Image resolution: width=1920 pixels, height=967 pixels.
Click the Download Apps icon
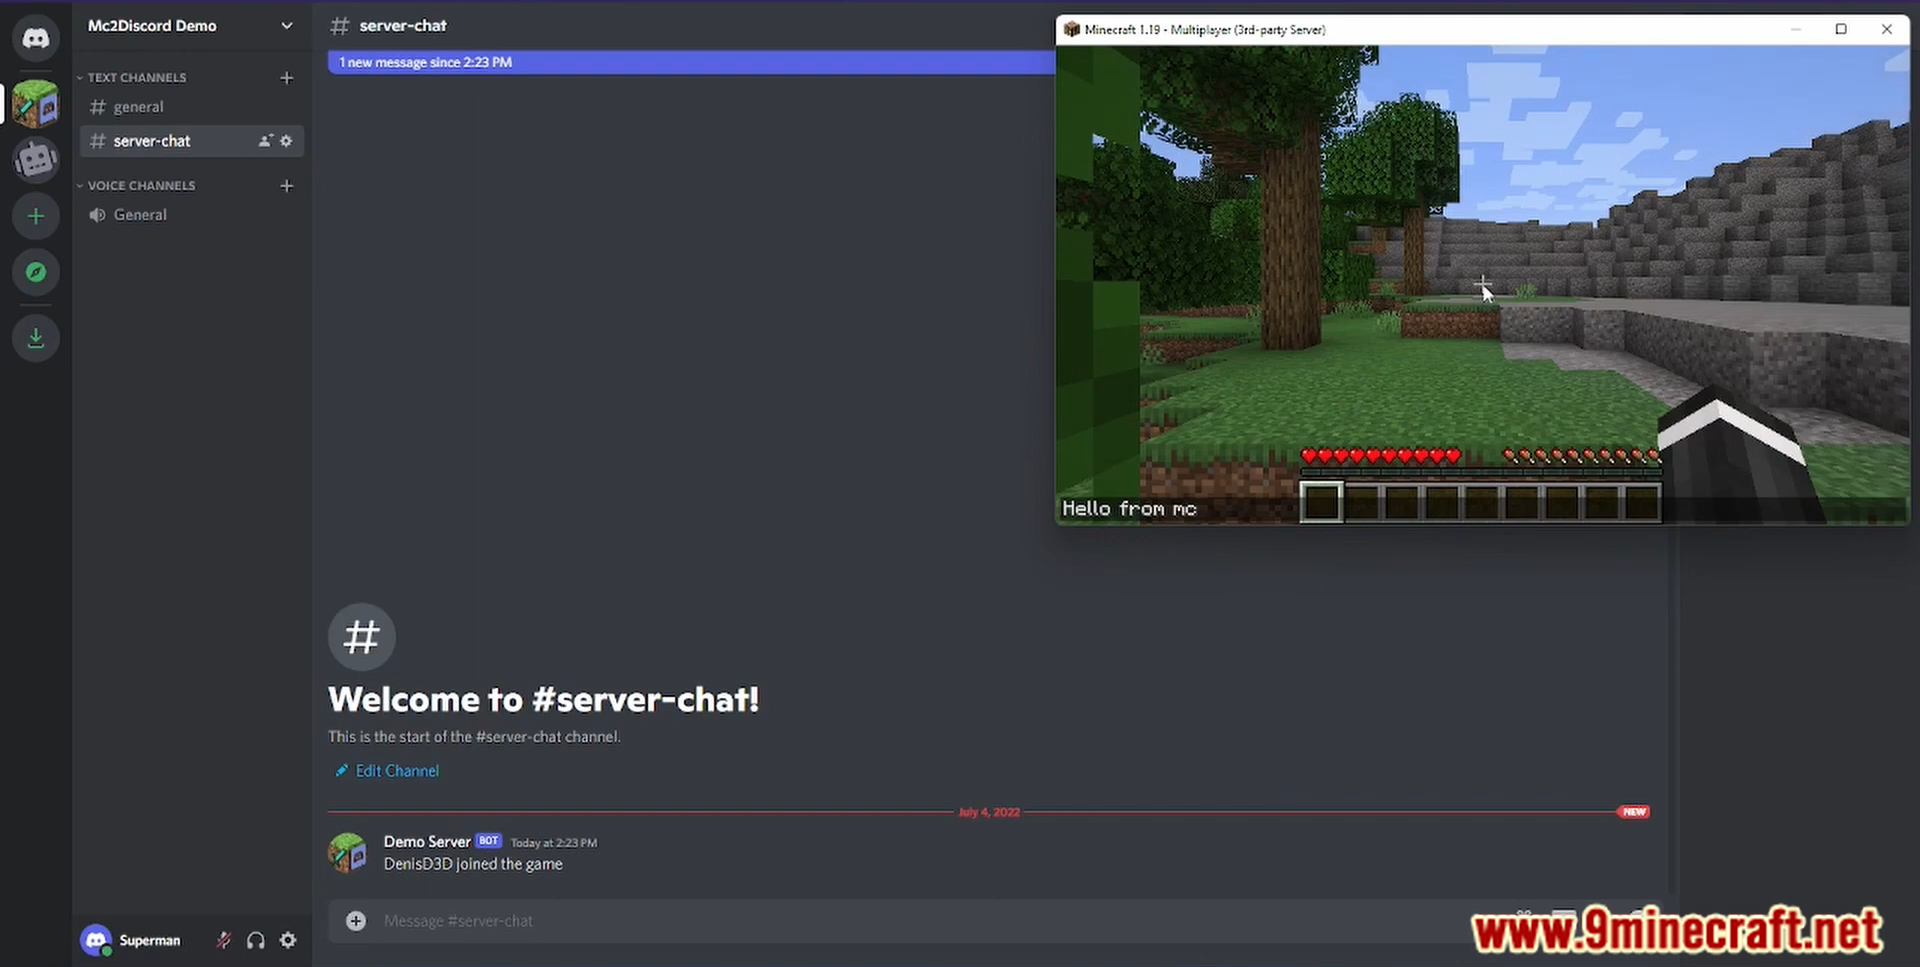point(36,338)
